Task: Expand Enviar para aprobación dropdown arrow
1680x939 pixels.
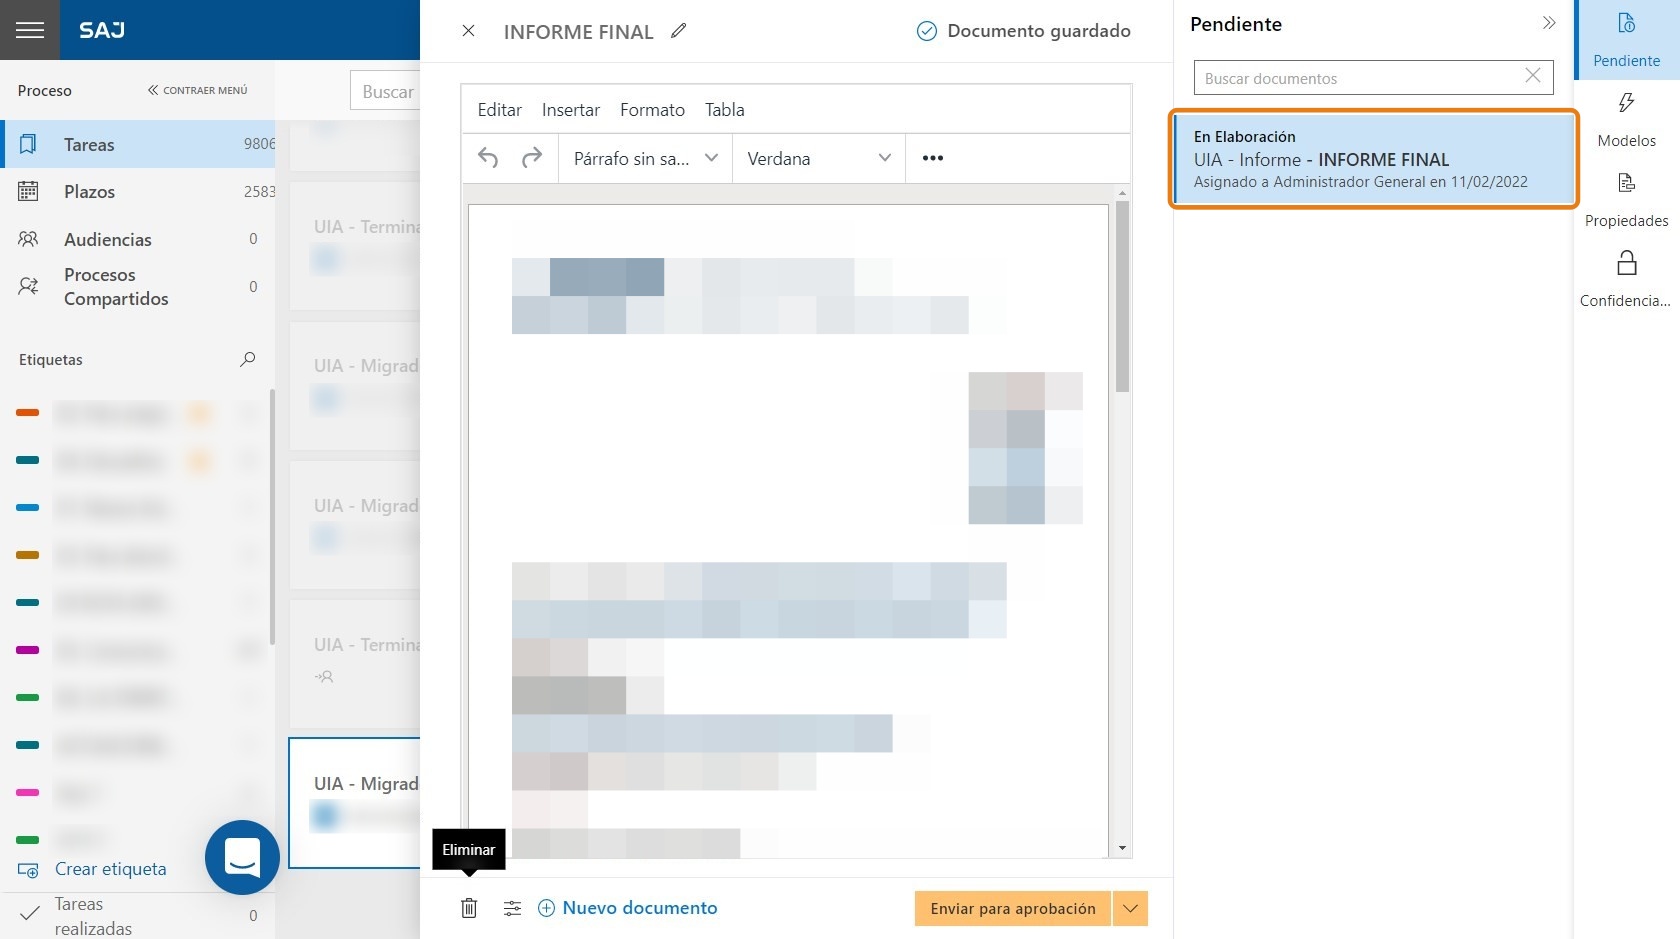Action: coord(1131,909)
